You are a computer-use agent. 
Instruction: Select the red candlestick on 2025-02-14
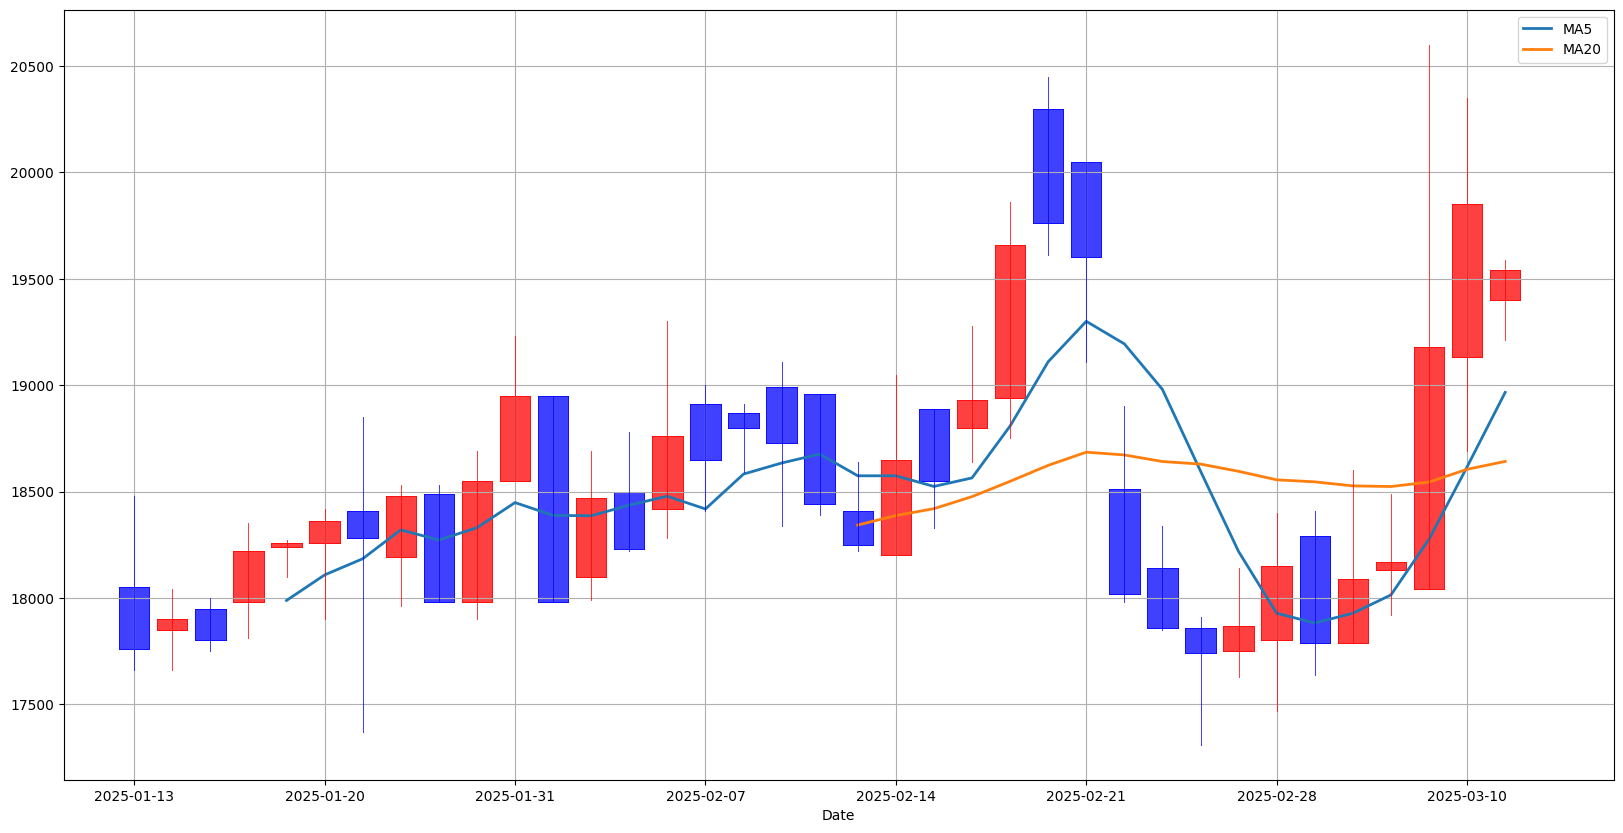click(x=896, y=508)
